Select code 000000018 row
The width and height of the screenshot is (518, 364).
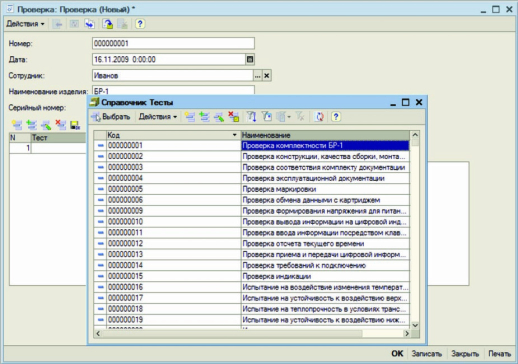251,309
